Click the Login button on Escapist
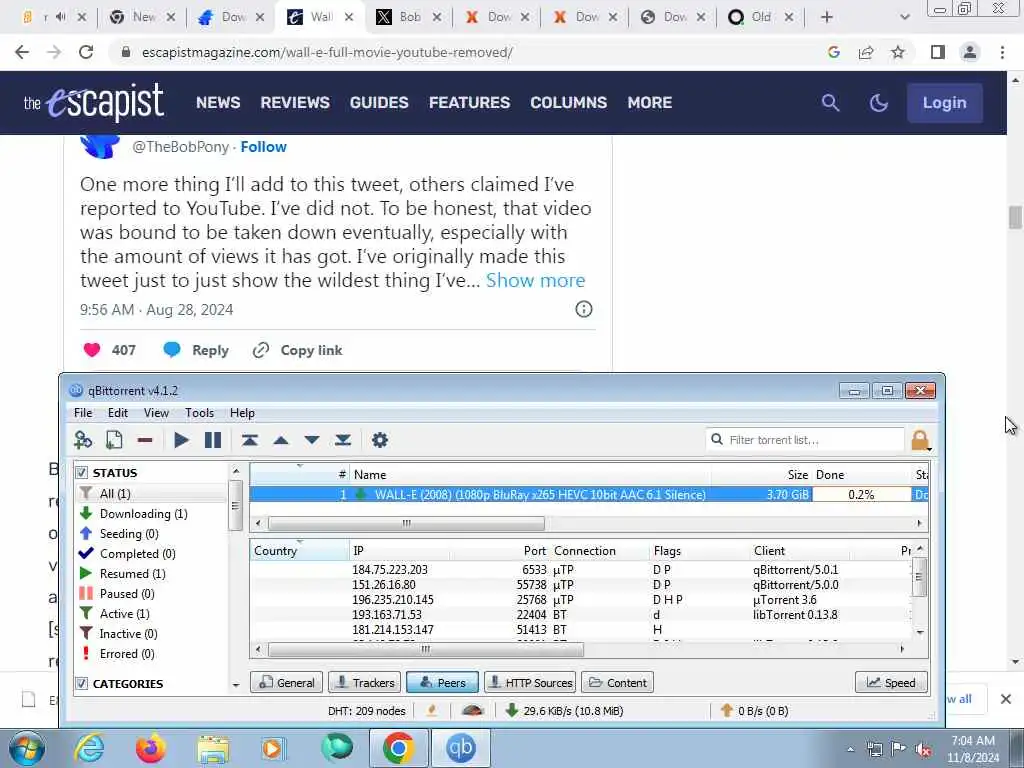The height and width of the screenshot is (768, 1024). (x=944, y=103)
